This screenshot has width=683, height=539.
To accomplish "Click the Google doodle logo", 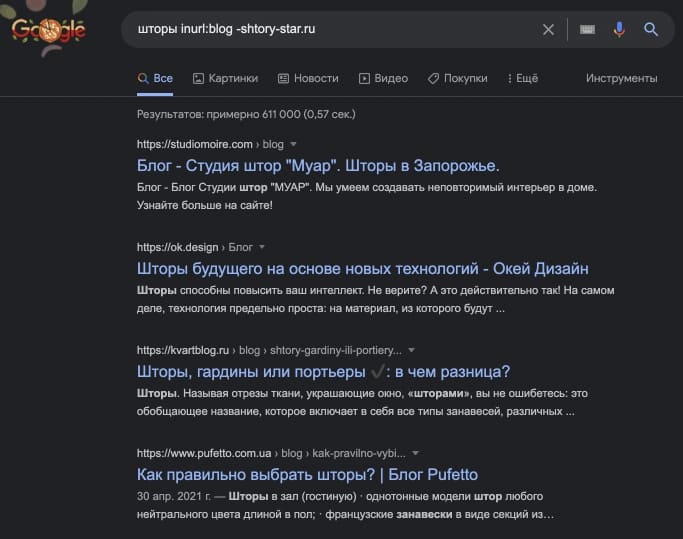I will (x=48, y=31).
